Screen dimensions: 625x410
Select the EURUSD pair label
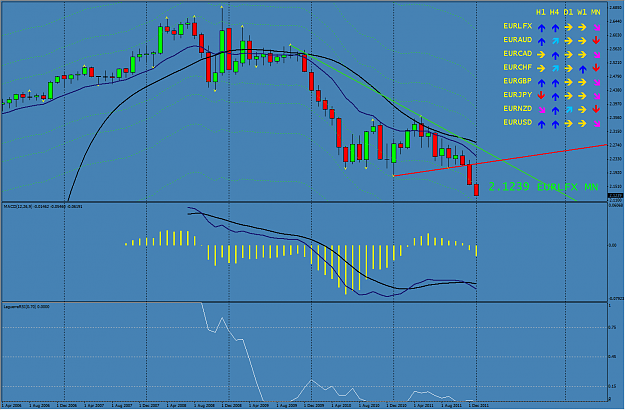(x=517, y=122)
